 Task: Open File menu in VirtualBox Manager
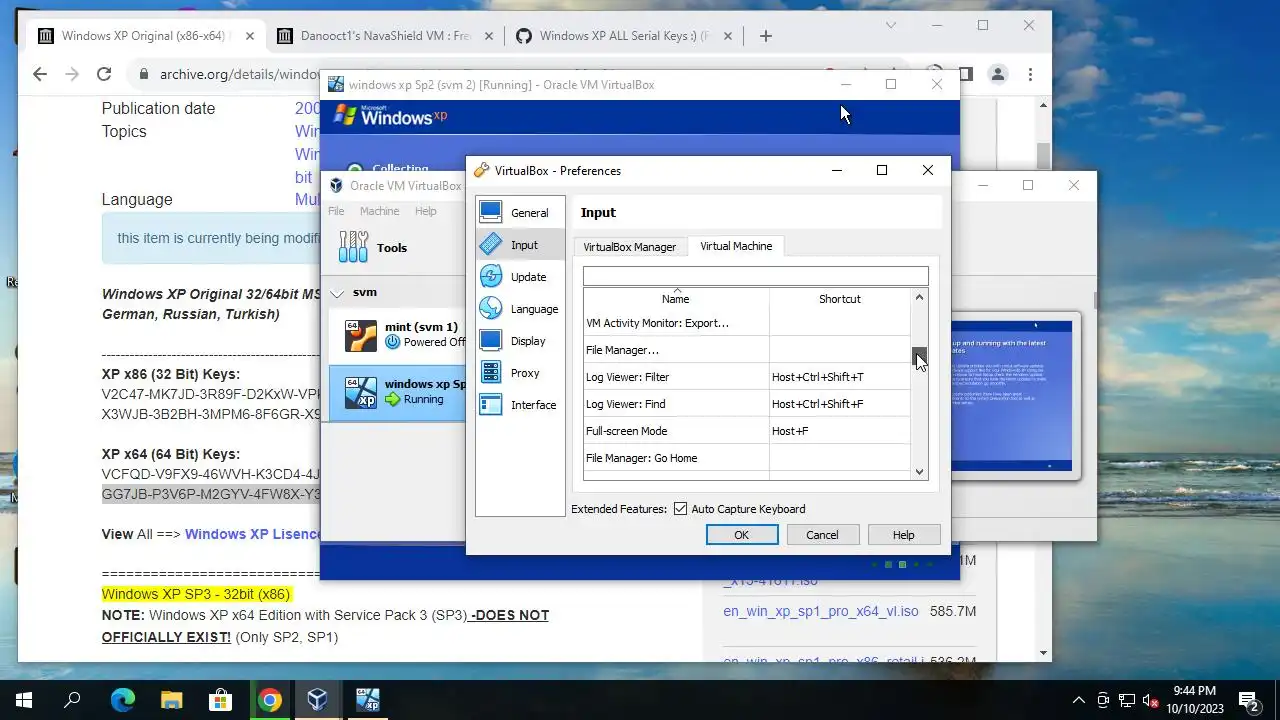pyautogui.click(x=336, y=211)
